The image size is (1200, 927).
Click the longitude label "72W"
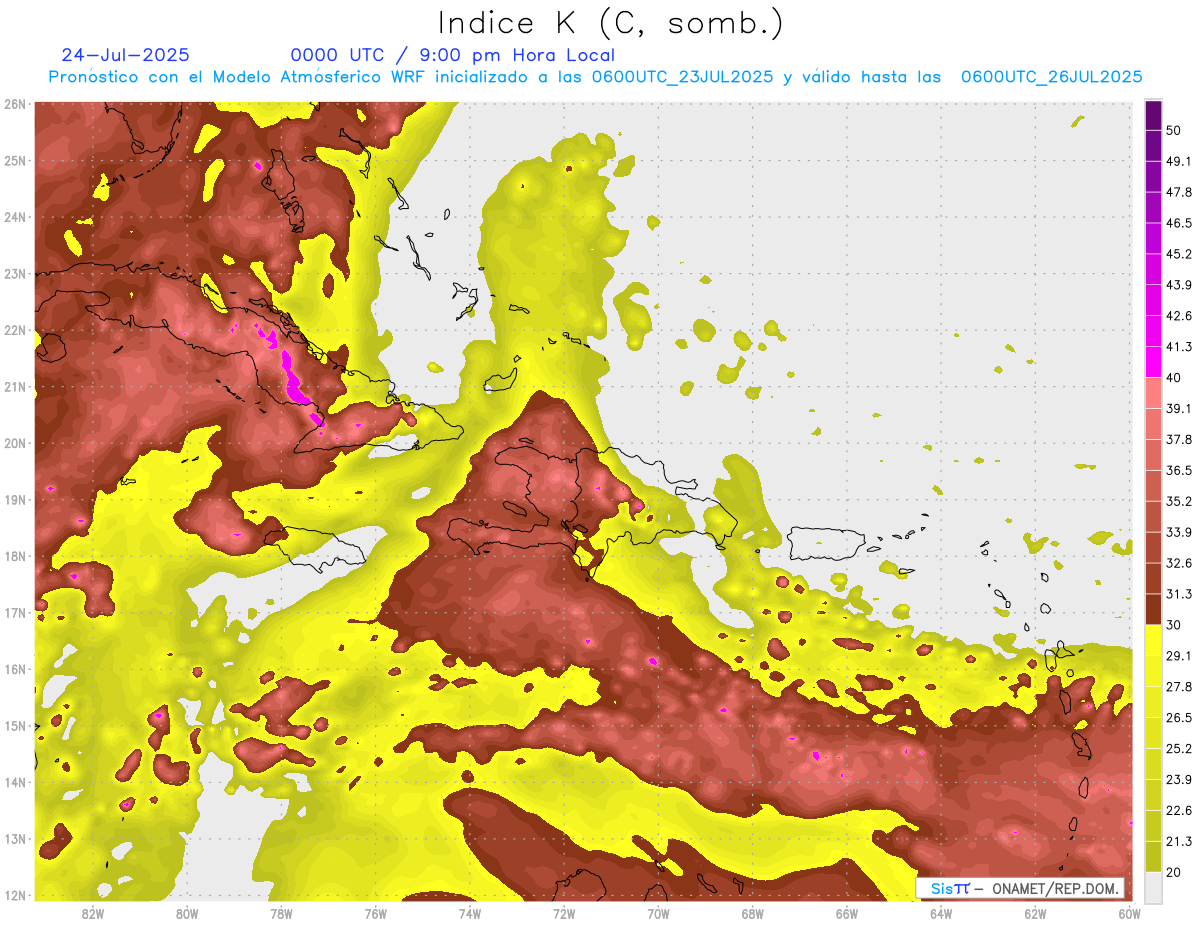click(564, 913)
